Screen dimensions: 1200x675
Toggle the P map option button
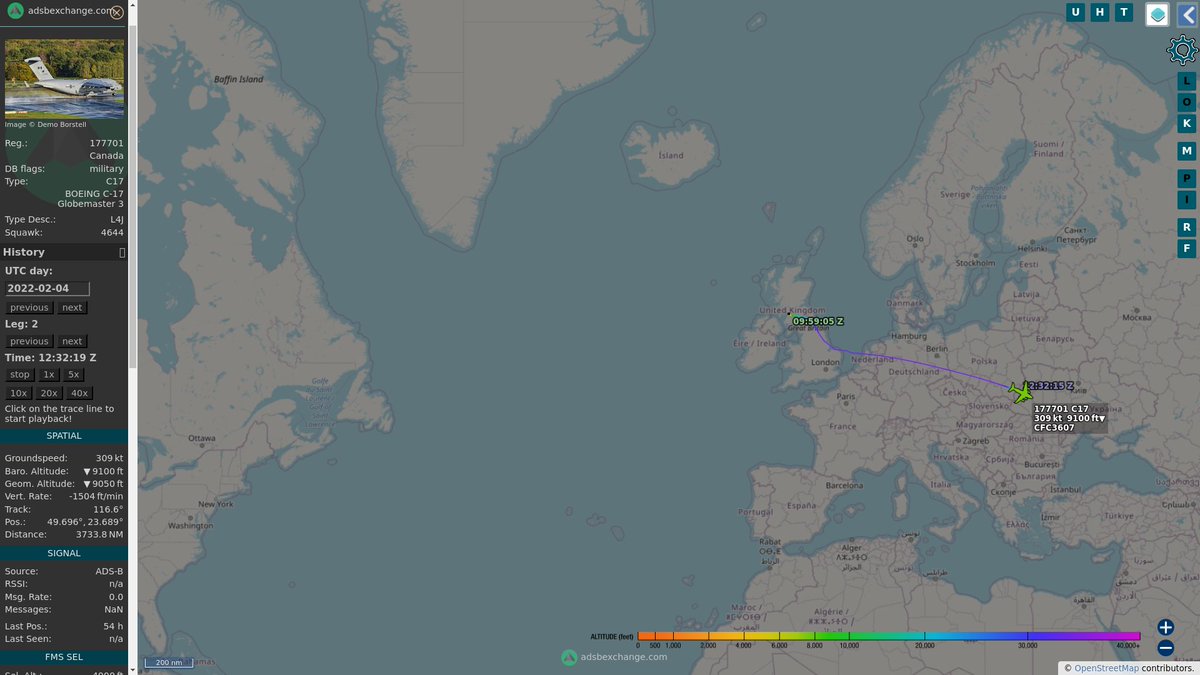click(x=1187, y=178)
